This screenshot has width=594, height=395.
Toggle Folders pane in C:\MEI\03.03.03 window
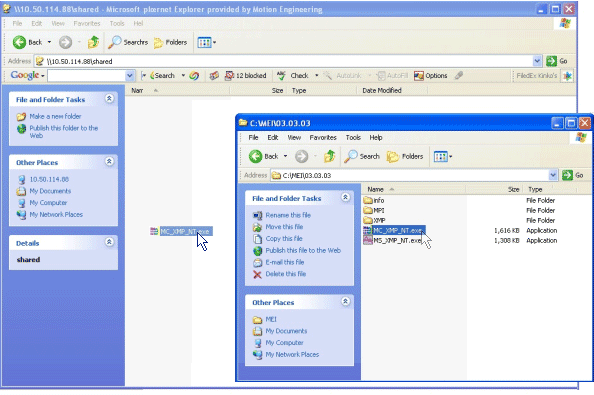click(x=405, y=156)
